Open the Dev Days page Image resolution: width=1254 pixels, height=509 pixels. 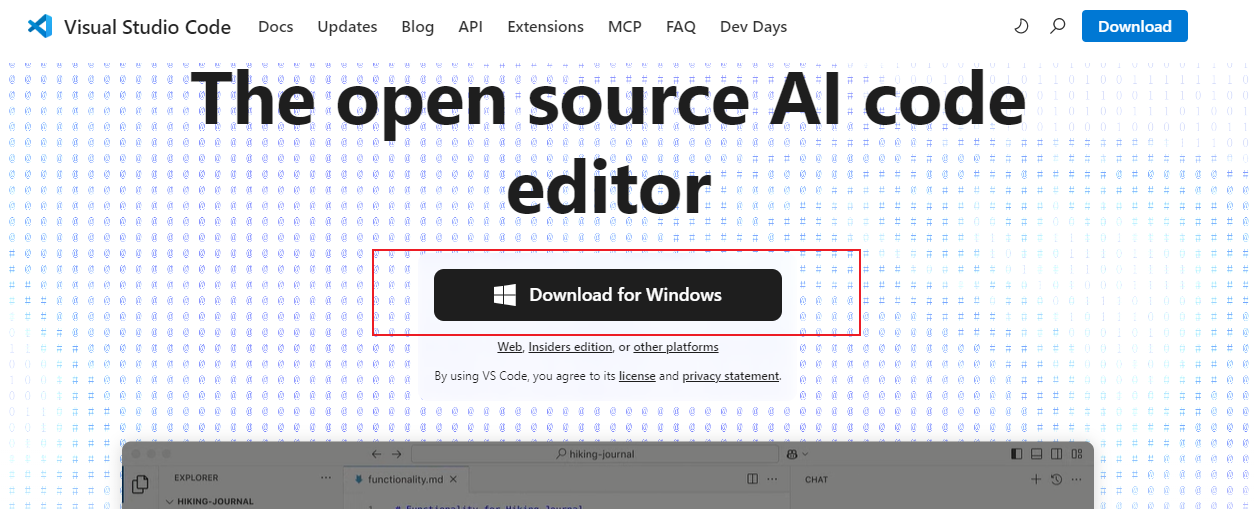(753, 27)
